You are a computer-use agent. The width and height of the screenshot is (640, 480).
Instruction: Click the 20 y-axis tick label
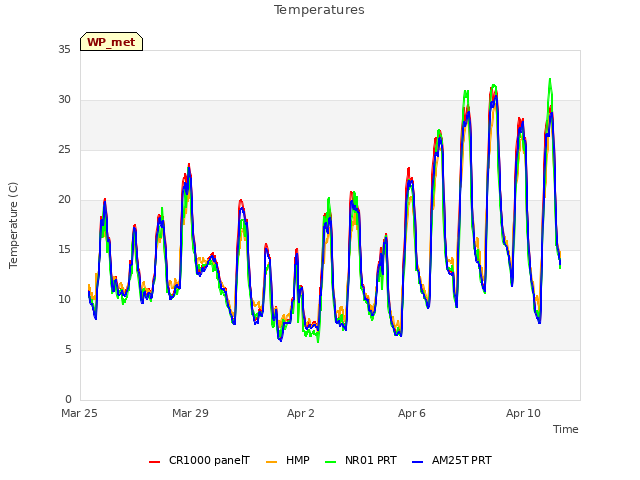coord(64,200)
